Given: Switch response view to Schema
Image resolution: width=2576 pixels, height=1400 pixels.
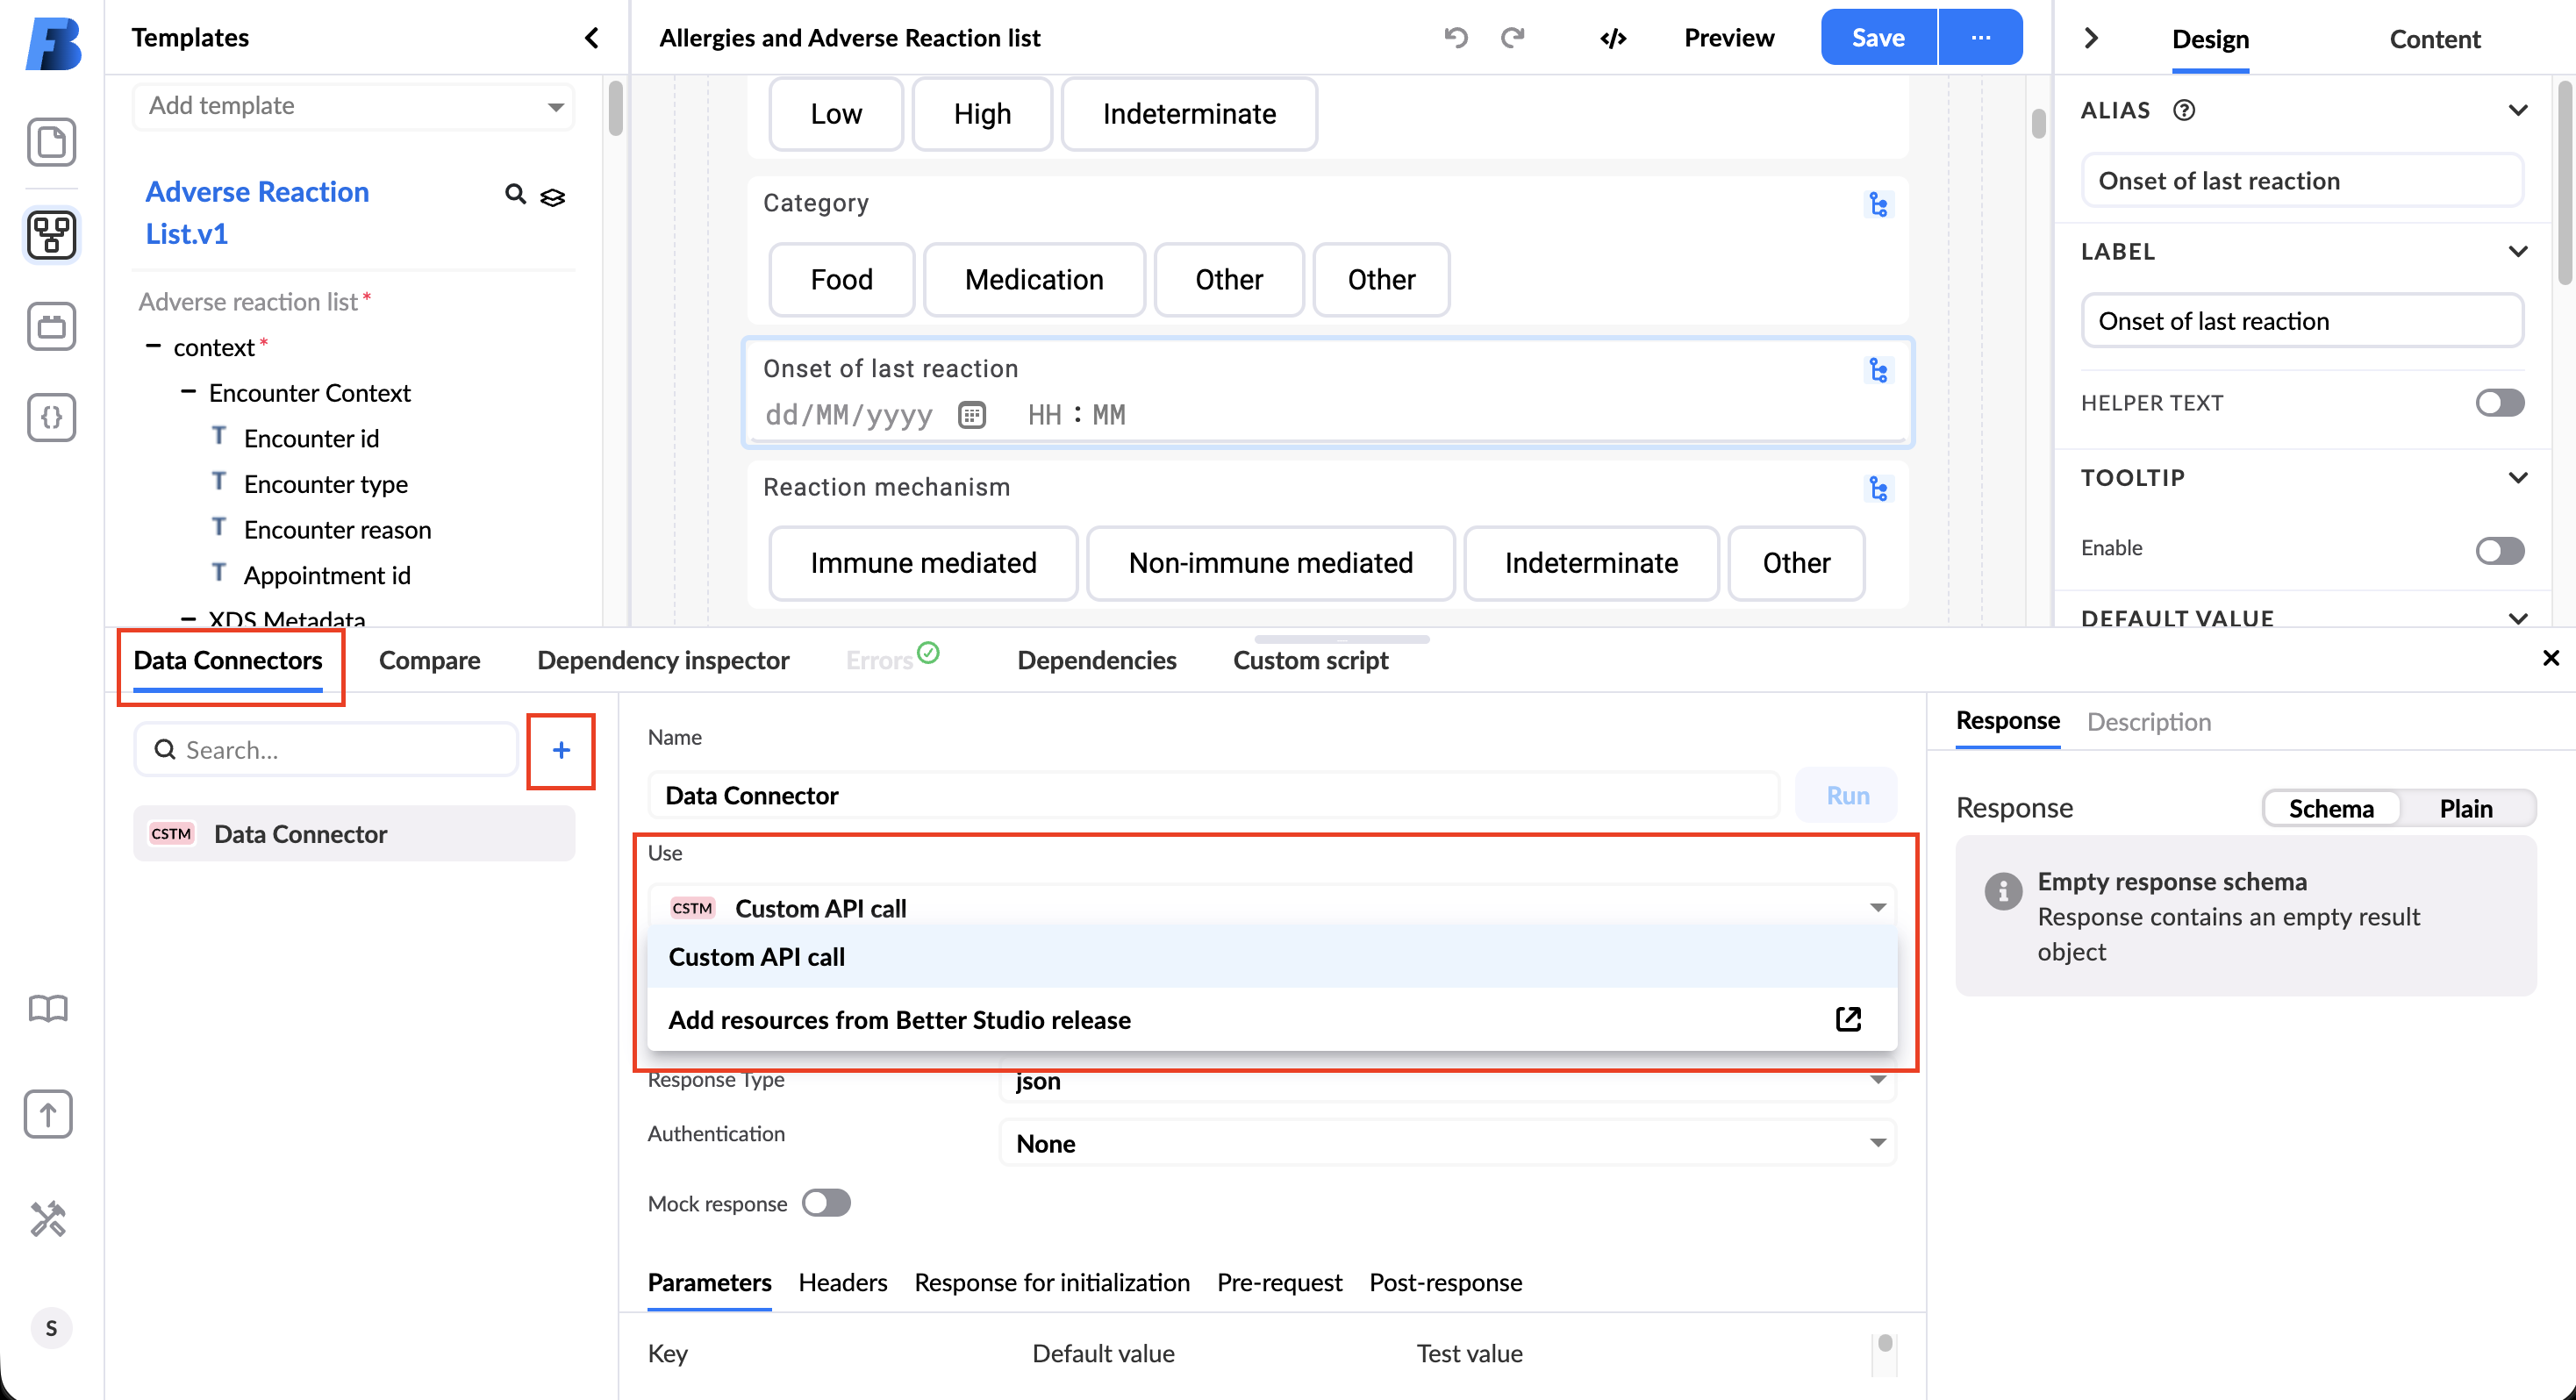Looking at the screenshot, I should click(x=2331, y=808).
